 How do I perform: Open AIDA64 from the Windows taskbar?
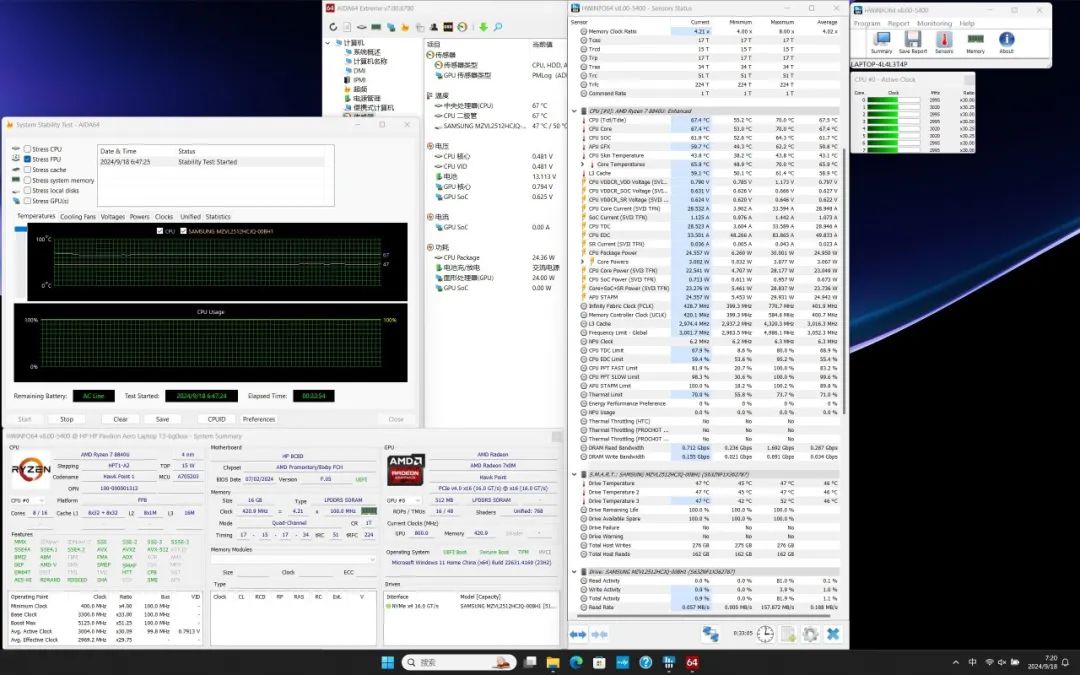pos(692,662)
